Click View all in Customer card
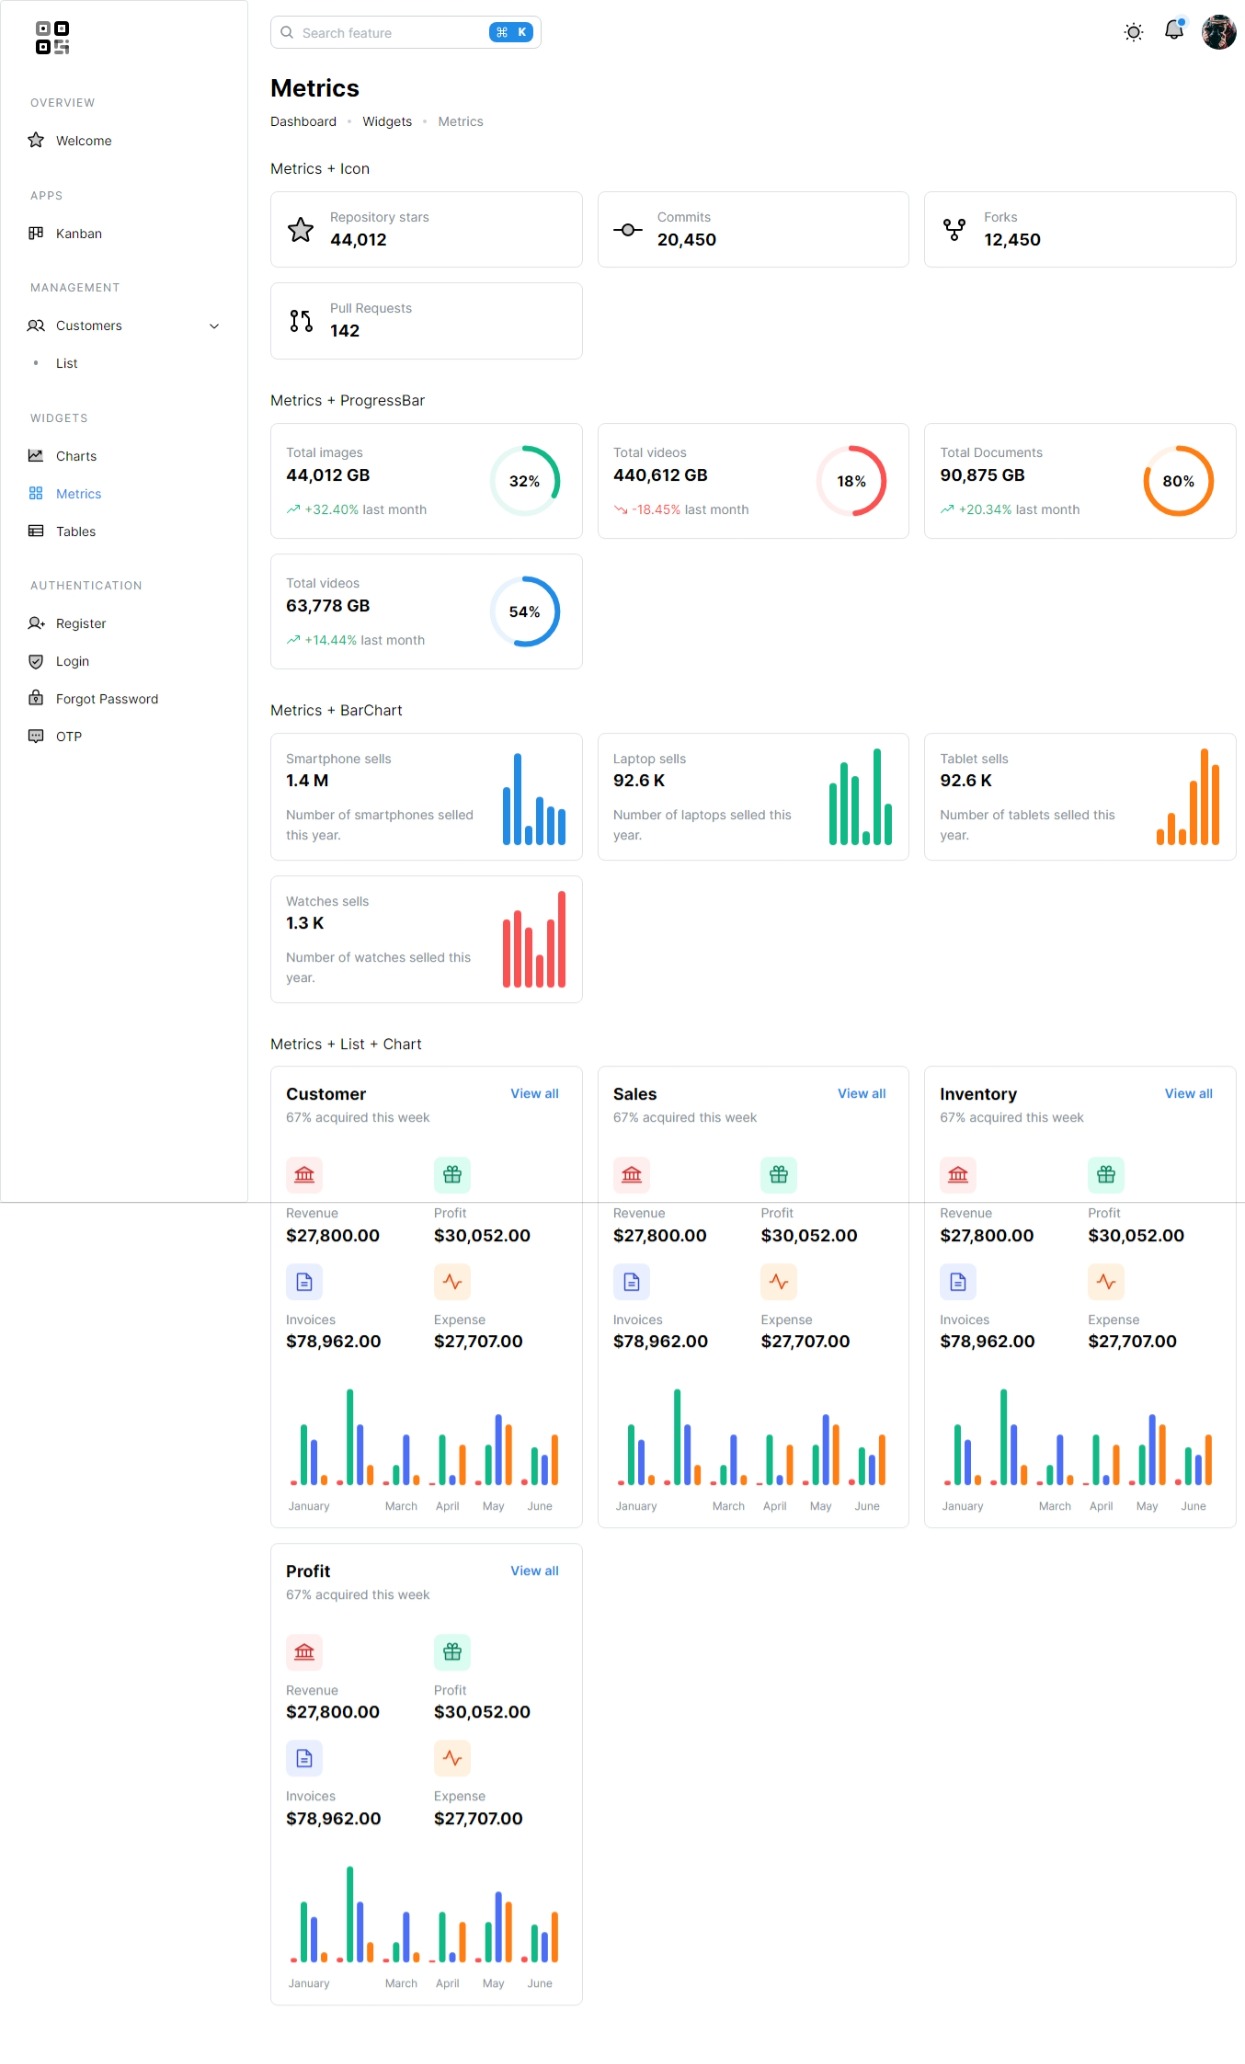The image size is (1245, 2064). pos(535,1094)
